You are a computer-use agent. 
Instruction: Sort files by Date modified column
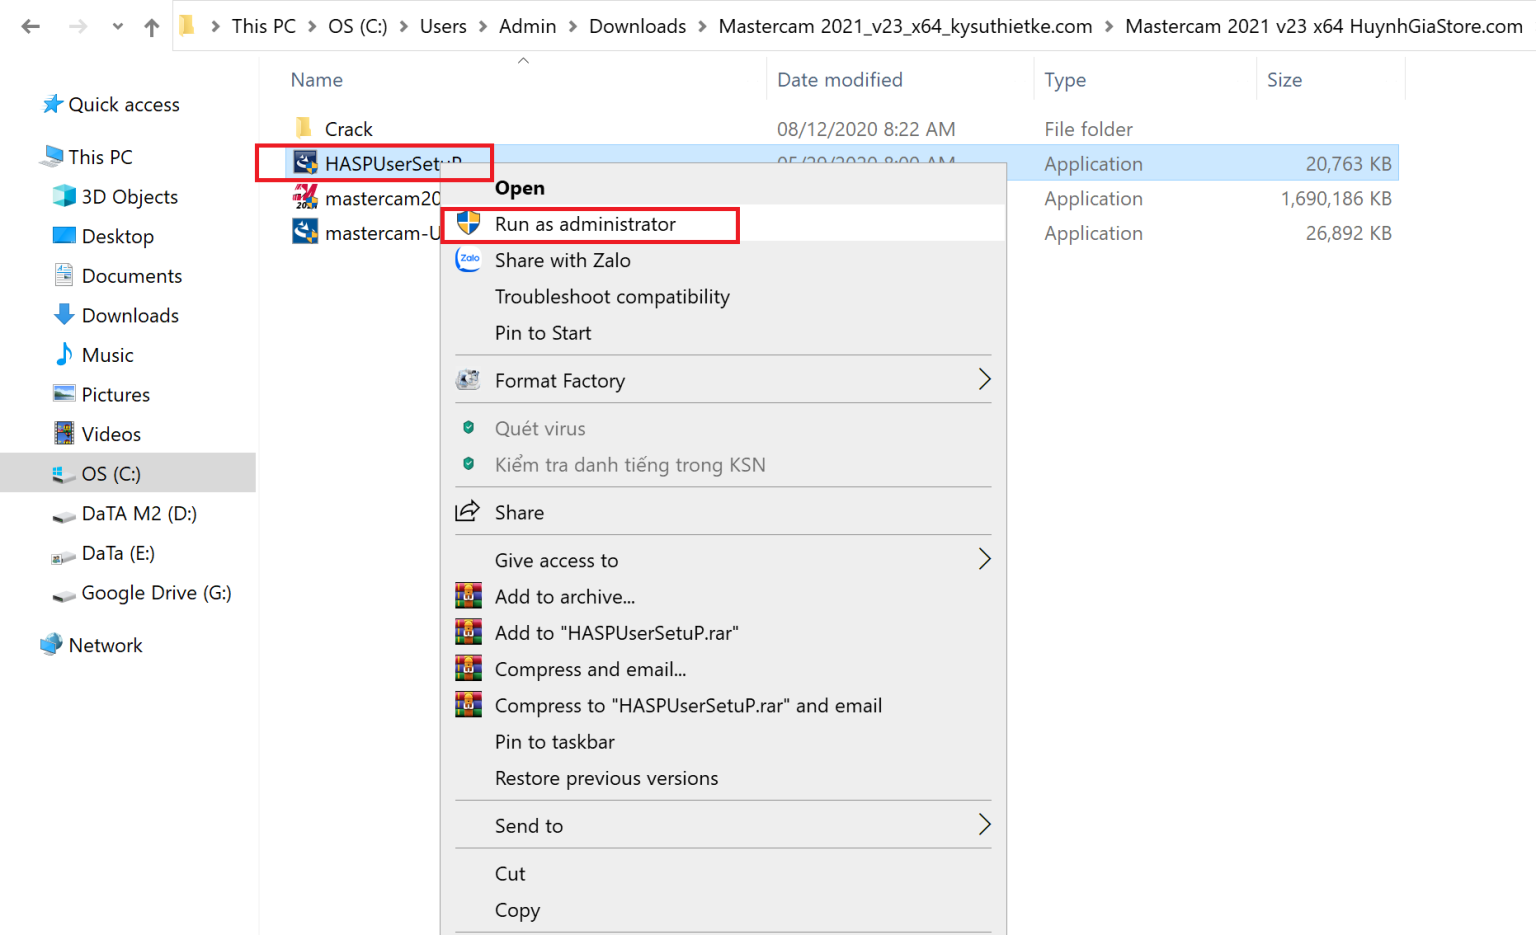[x=840, y=80]
